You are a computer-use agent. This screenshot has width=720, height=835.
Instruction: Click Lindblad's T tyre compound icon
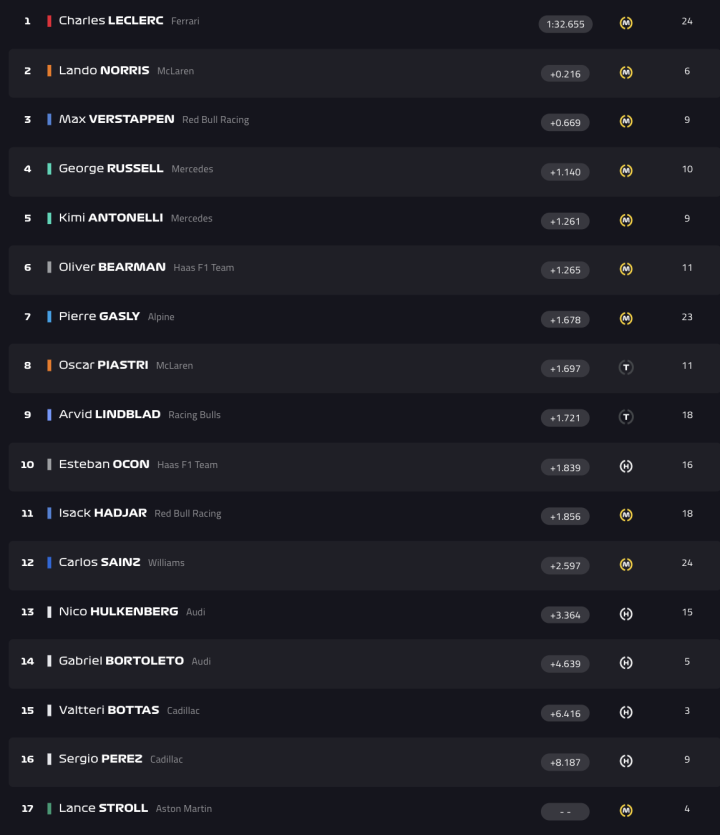626,416
